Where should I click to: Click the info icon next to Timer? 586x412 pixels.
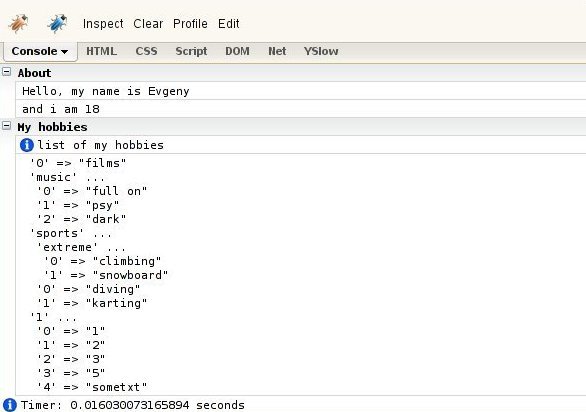10,405
